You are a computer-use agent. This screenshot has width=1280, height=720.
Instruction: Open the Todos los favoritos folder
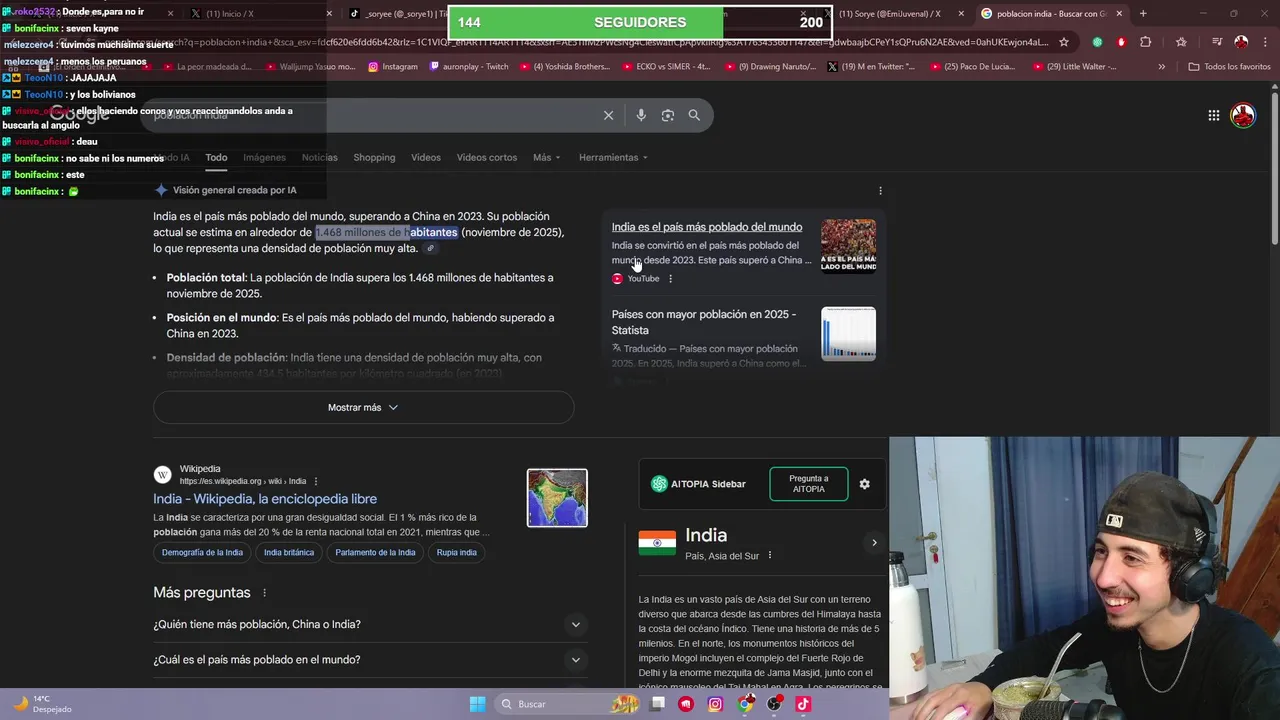click(x=1229, y=67)
